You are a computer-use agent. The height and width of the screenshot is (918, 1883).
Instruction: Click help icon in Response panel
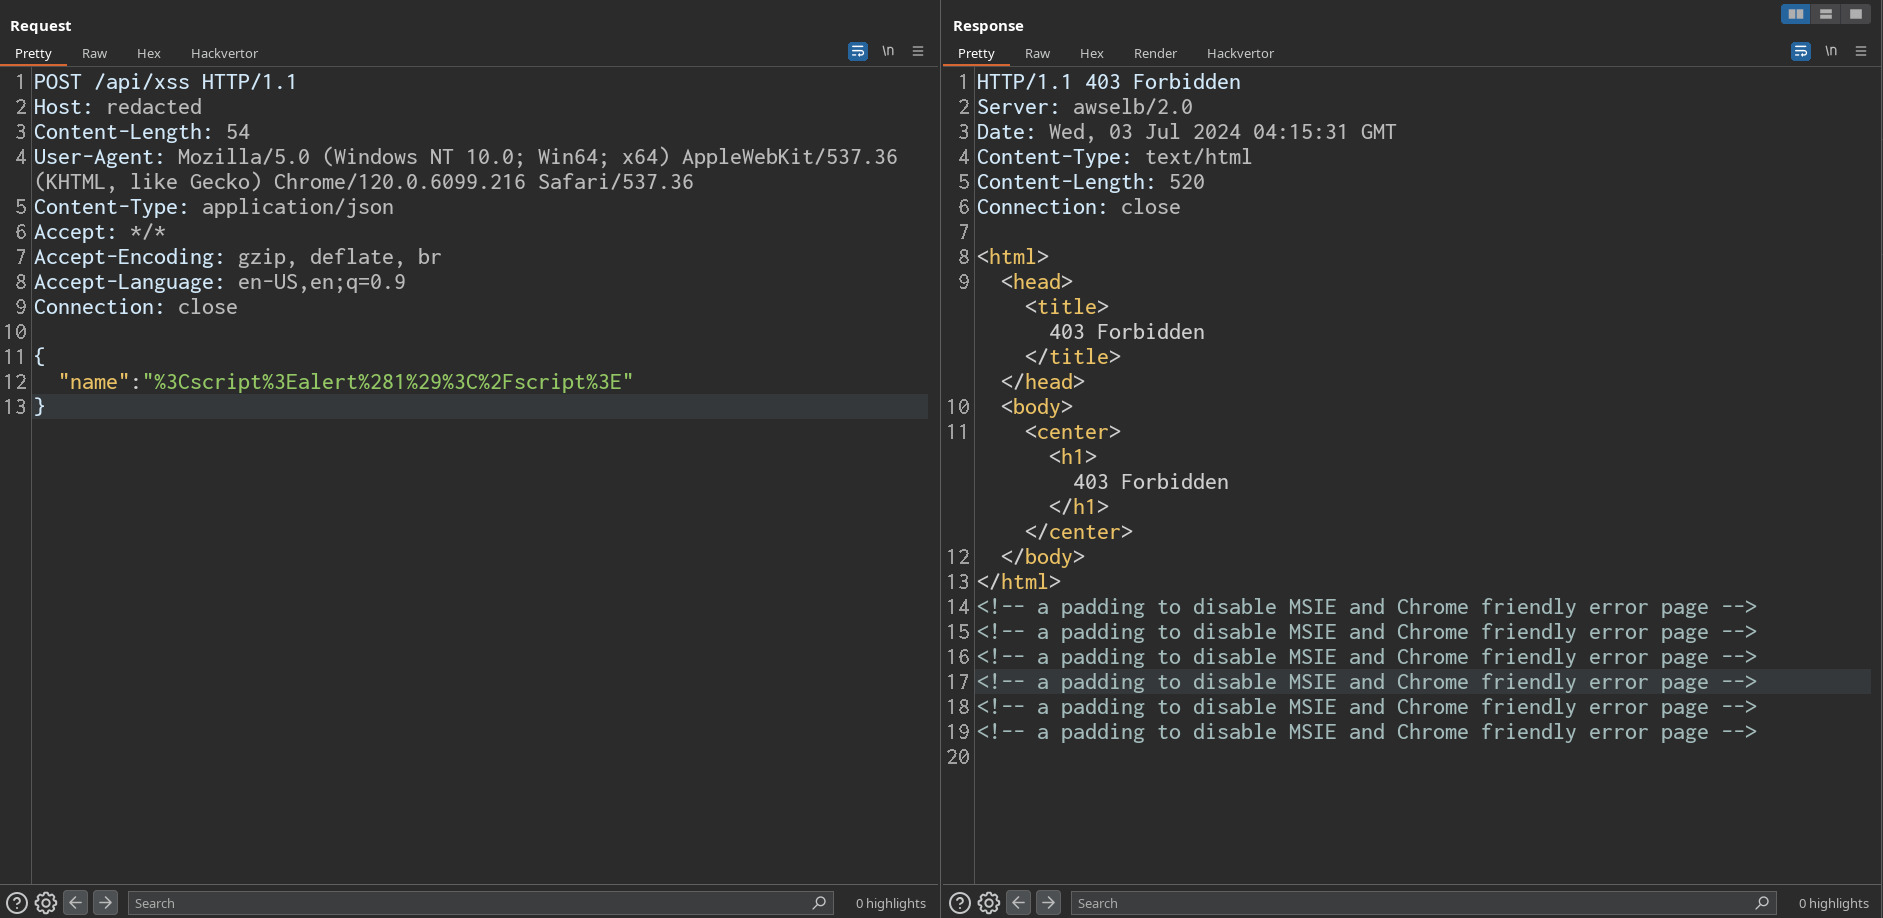(x=960, y=903)
